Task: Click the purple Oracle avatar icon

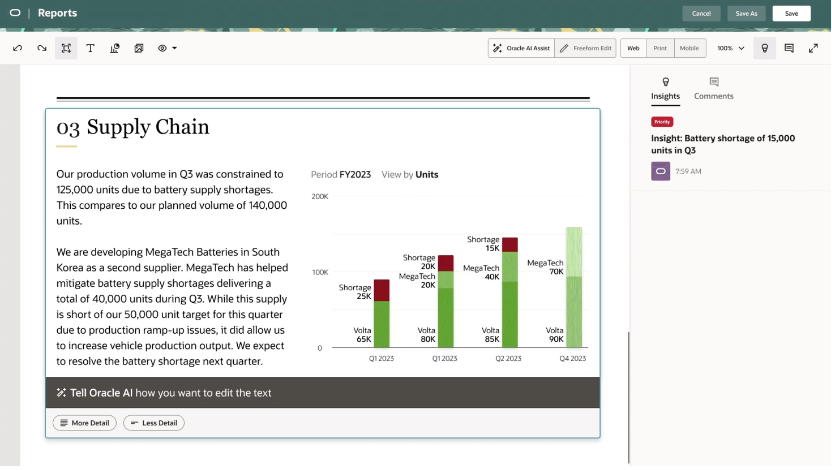Action: (x=661, y=171)
